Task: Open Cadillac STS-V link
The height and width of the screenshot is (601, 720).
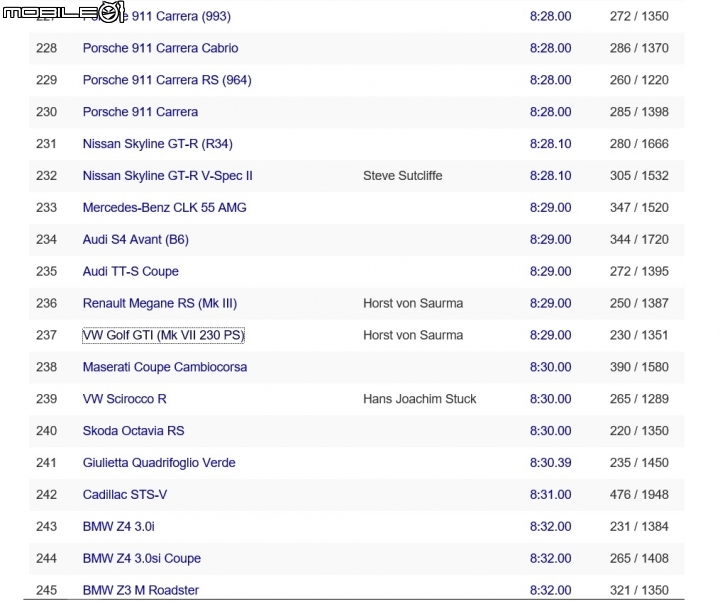Action: pos(125,495)
